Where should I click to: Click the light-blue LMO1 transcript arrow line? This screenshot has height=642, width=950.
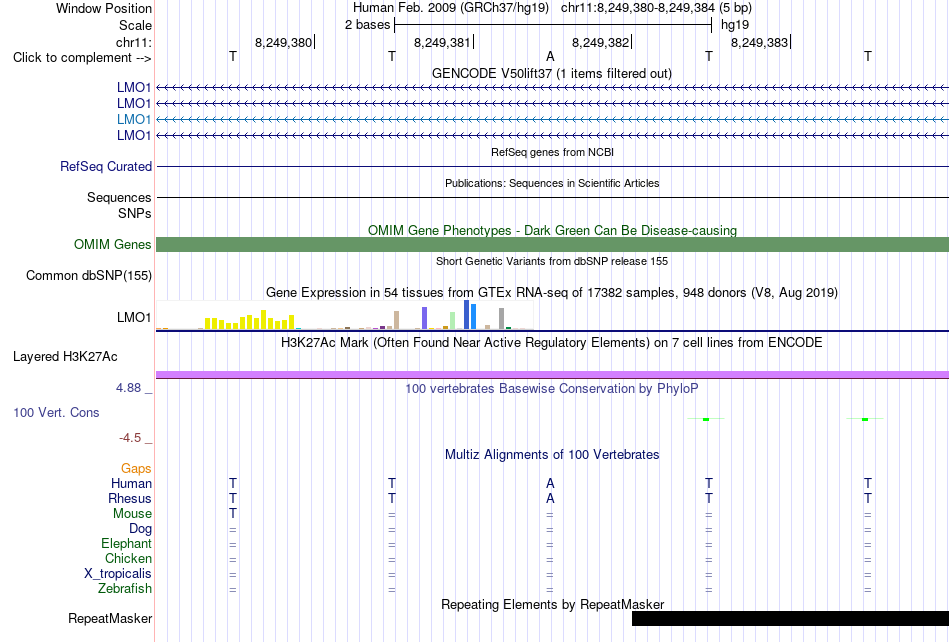(553, 119)
